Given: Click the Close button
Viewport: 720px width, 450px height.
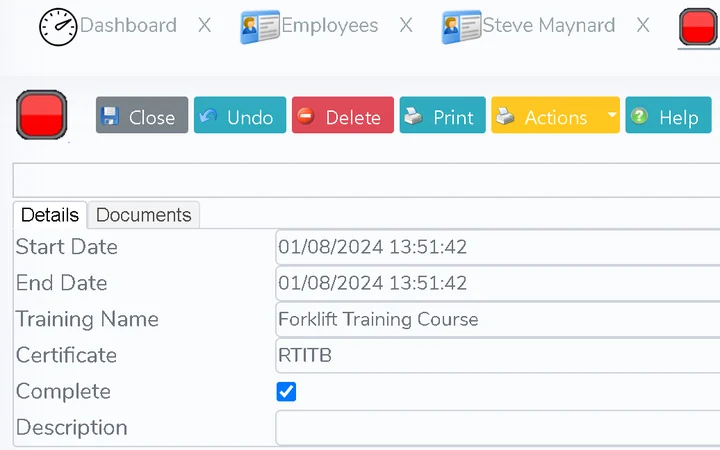Looking at the screenshot, I should pyautogui.click(x=142, y=115).
